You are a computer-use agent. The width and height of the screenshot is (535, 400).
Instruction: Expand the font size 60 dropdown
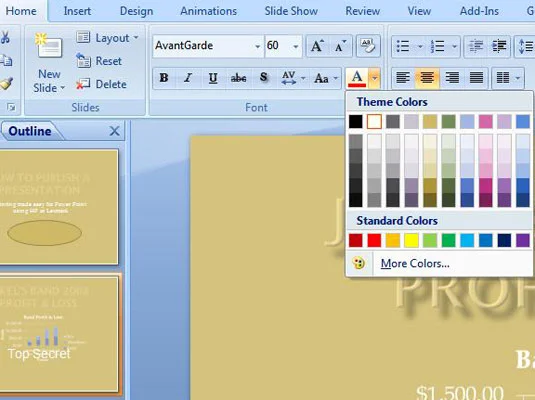coord(295,46)
